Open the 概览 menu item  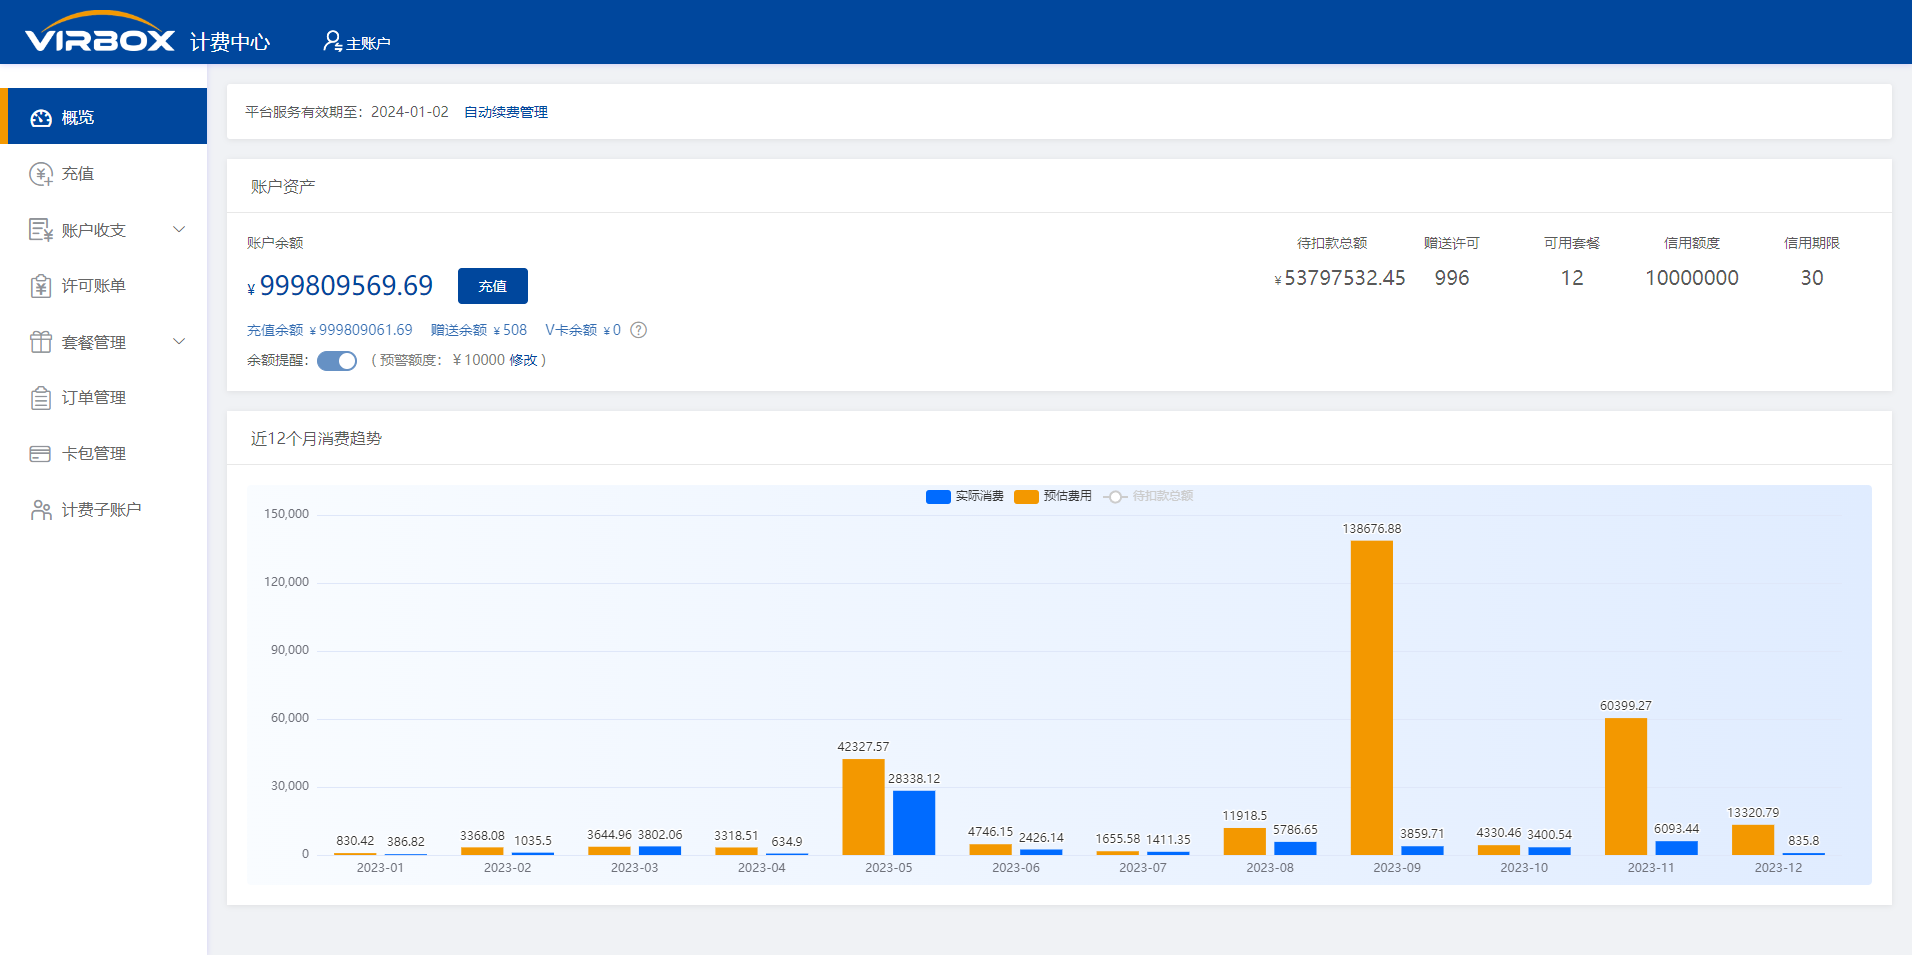coord(104,116)
